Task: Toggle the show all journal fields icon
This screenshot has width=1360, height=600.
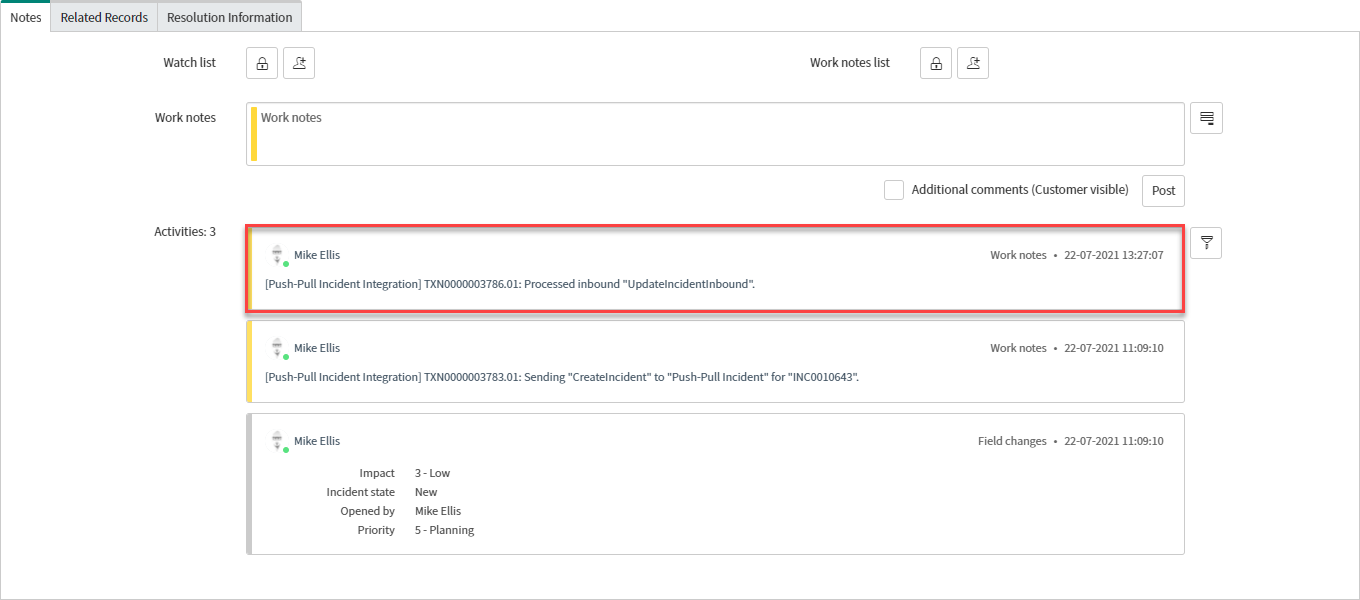Action: [x=1206, y=118]
